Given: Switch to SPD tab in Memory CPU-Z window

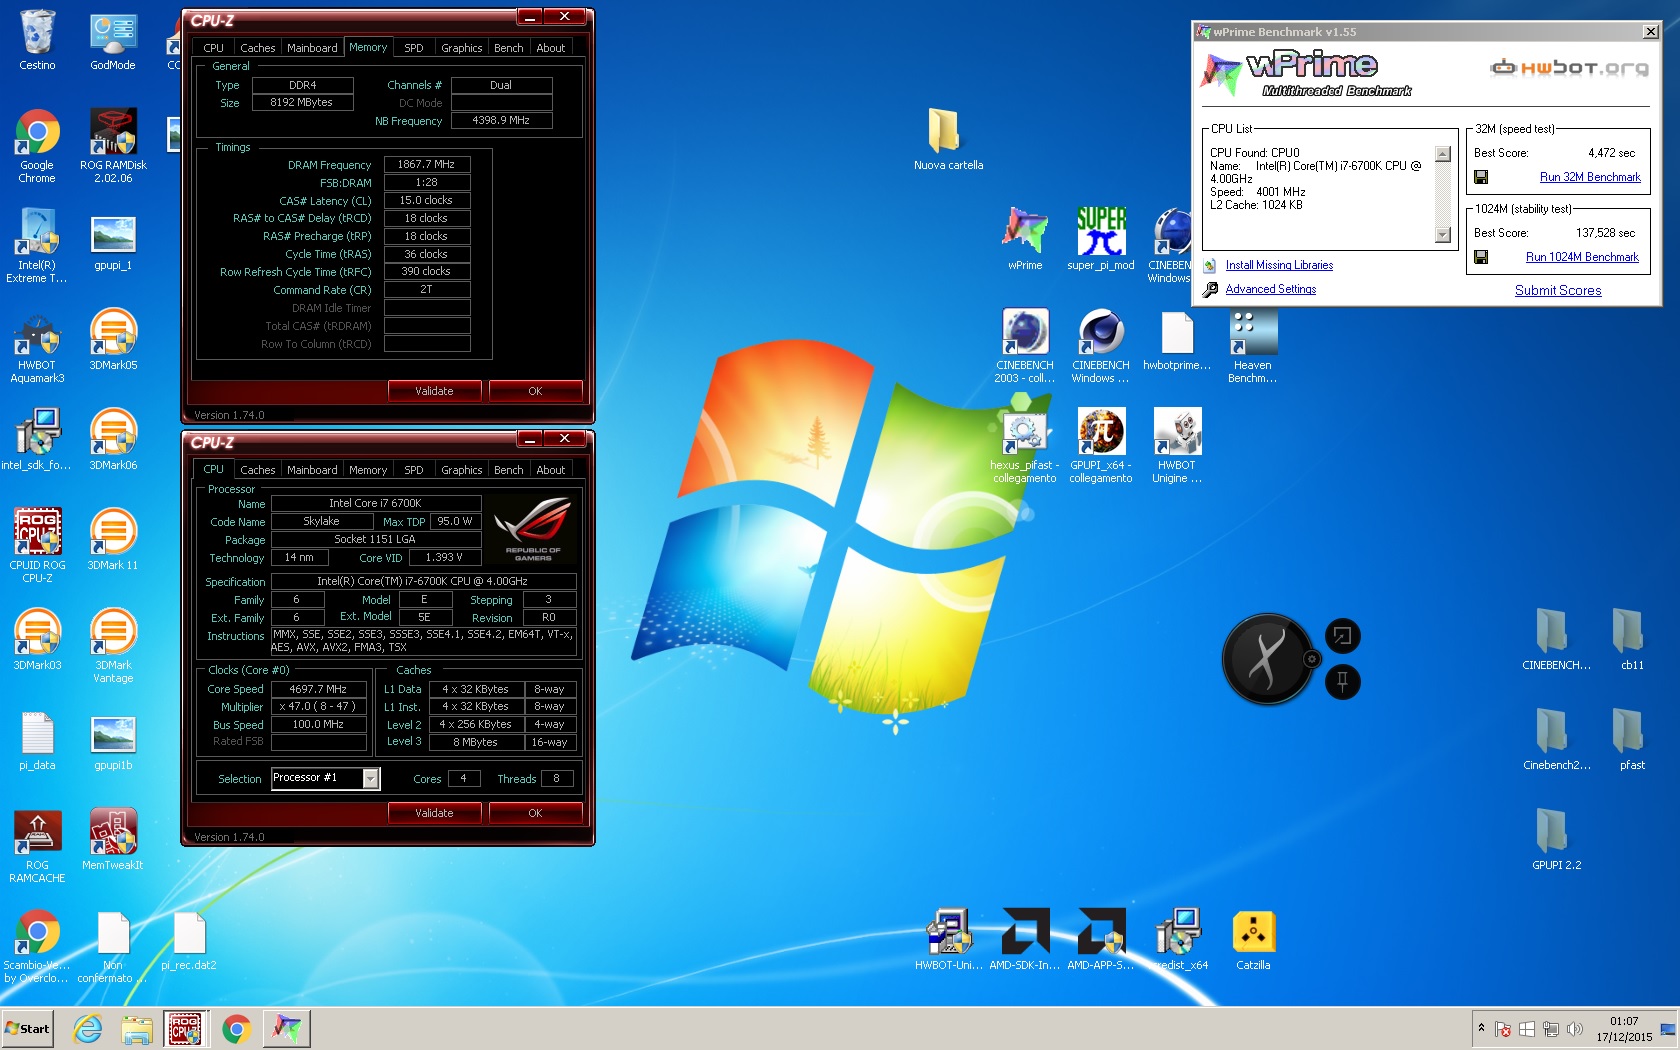Looking at the screenshot, I should click(x=413, y=48).
